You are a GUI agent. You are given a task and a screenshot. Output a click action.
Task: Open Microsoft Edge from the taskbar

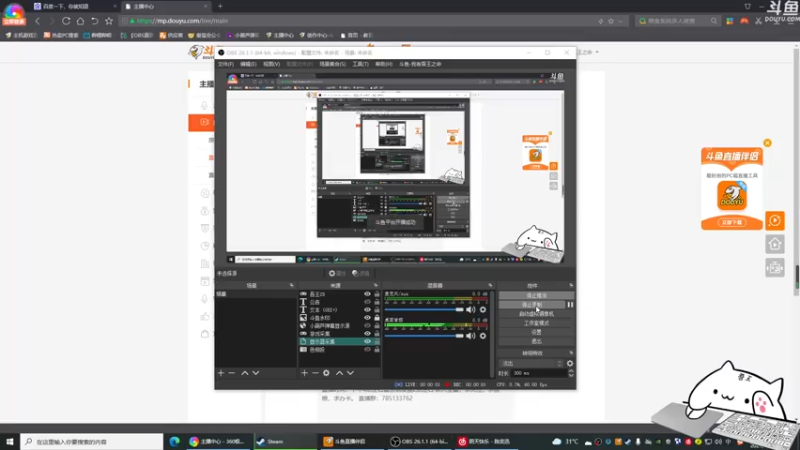point(174,441)
